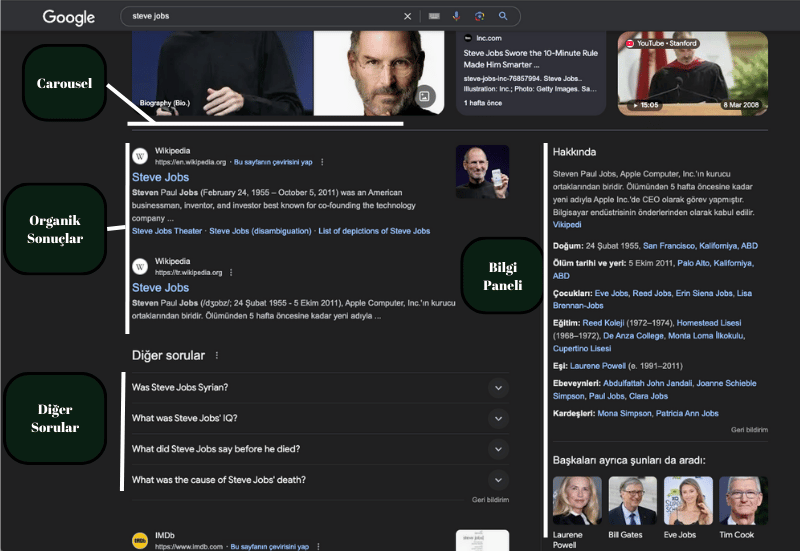
Task: Click the image icon on Steve Jobs photo
Action: click(425, 96)
